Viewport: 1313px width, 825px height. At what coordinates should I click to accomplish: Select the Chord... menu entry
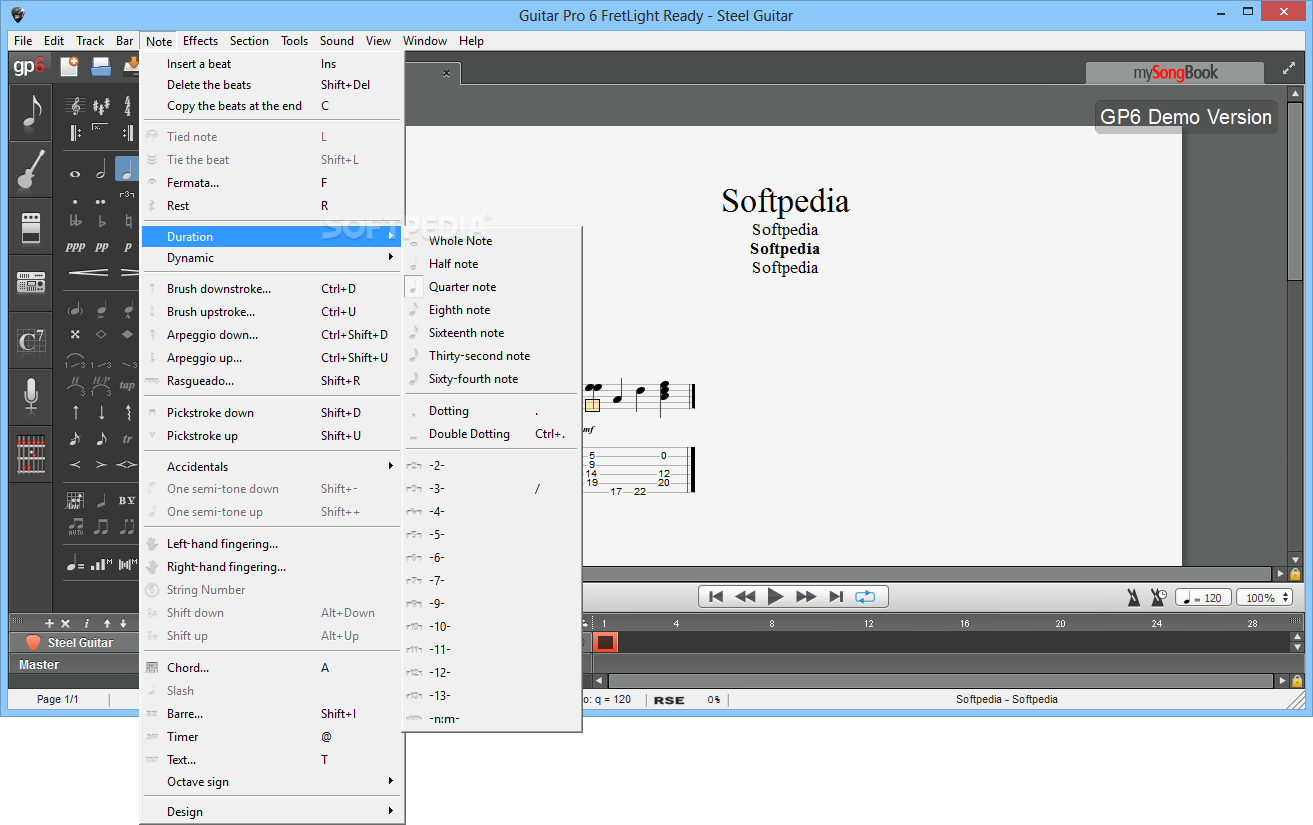click(270, 668)
